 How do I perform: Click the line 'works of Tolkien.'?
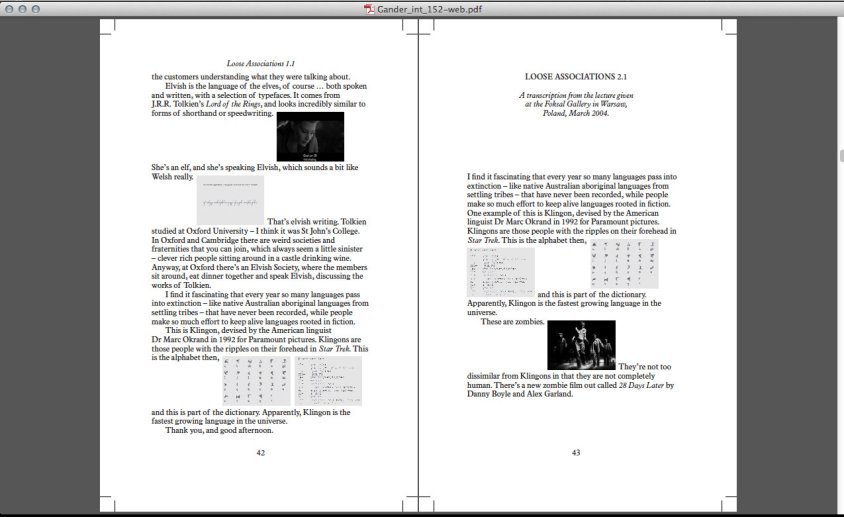(x=181, y=285)
